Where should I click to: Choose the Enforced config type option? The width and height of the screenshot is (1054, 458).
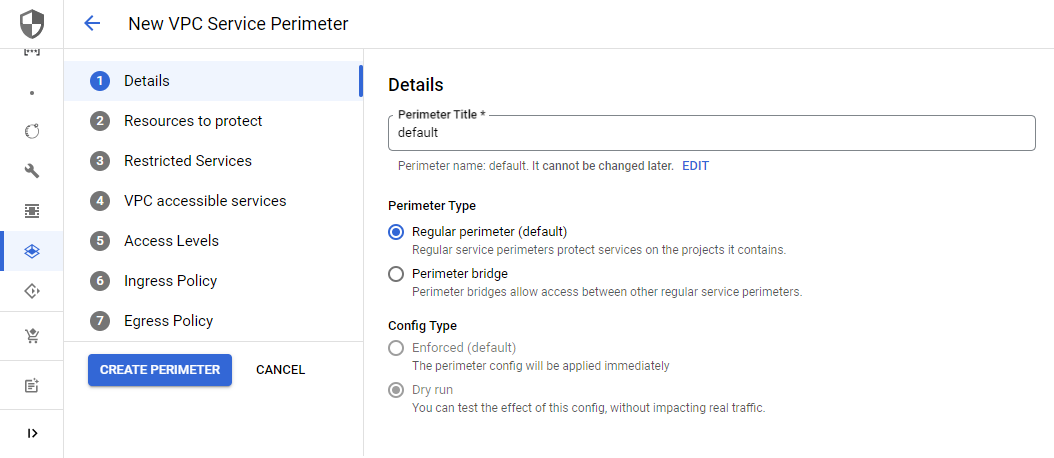point(396,348)
